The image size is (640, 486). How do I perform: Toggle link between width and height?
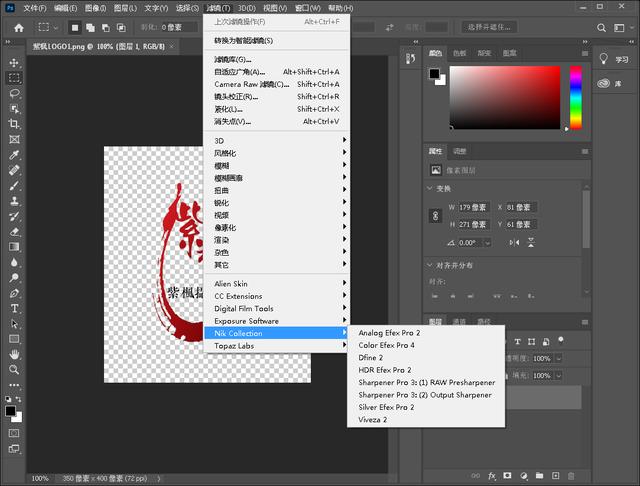point(436,215)
